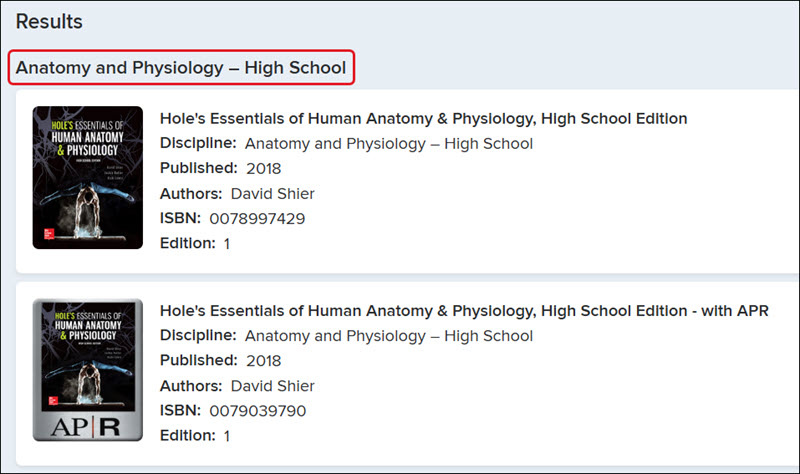Open Hole's Essentials High School Edition - with APR title
Image resolution: width=800 pixels, height=474 pixels.
464,311
